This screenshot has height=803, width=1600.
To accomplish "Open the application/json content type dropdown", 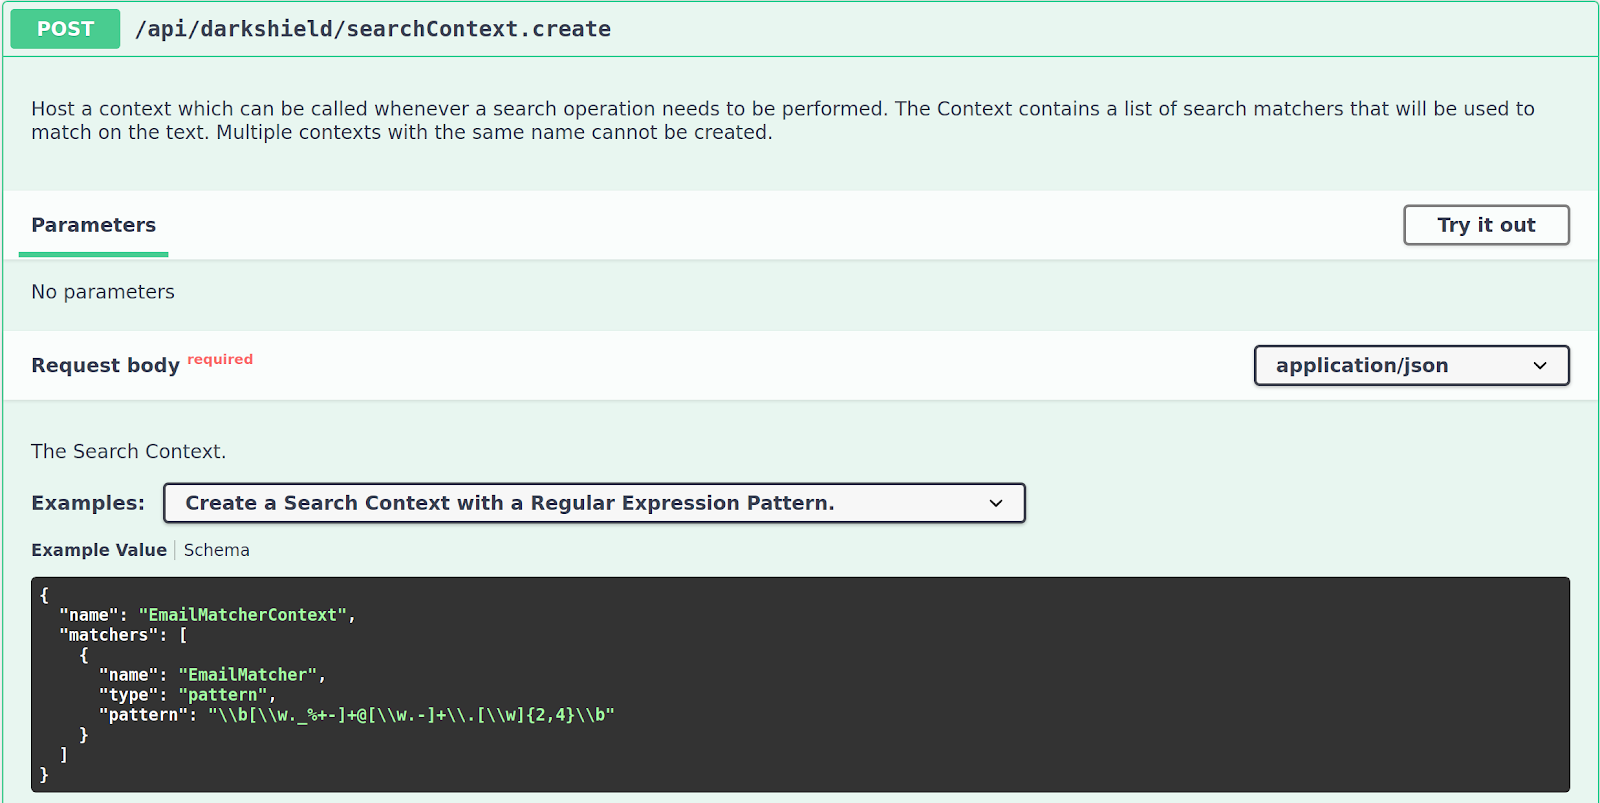I will click(x=1411, y=365).
